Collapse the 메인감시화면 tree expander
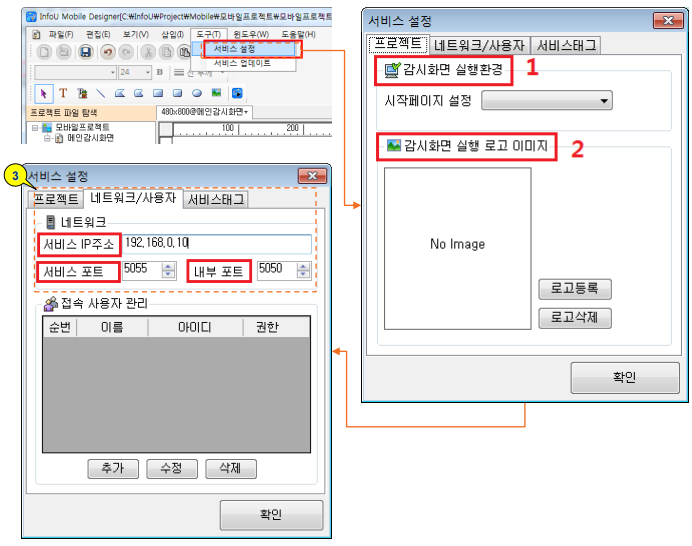Screen dimensions: 692x546 pos(47,138)
